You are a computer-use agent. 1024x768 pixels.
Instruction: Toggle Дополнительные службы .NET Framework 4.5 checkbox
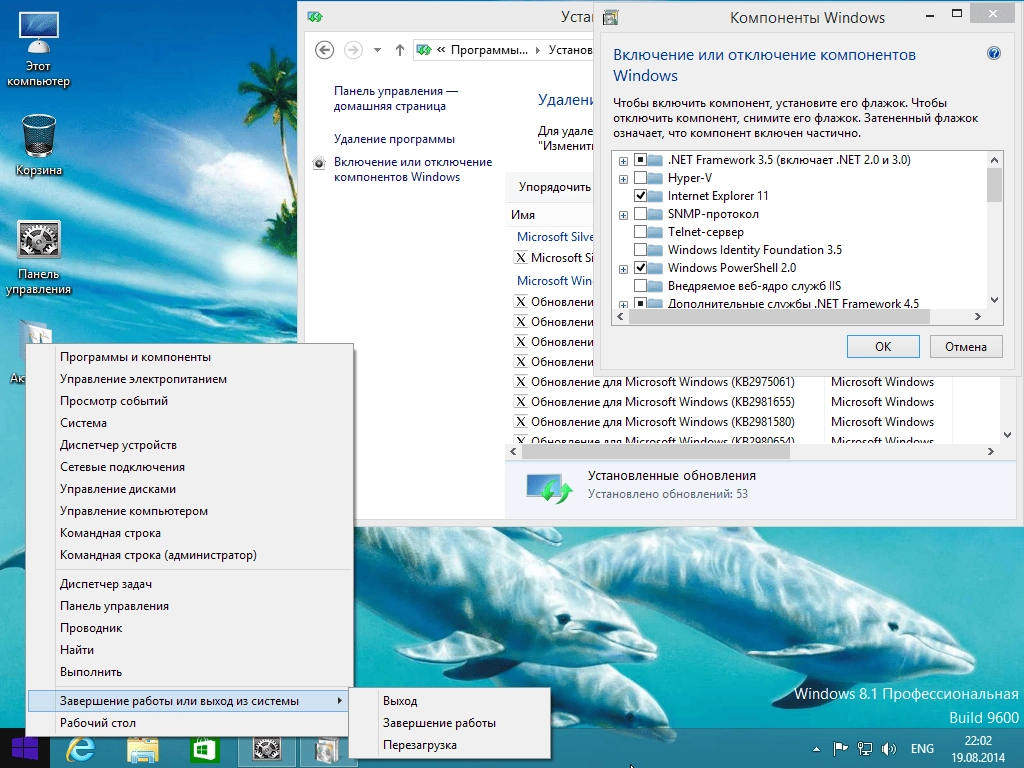tap(640, 304)
